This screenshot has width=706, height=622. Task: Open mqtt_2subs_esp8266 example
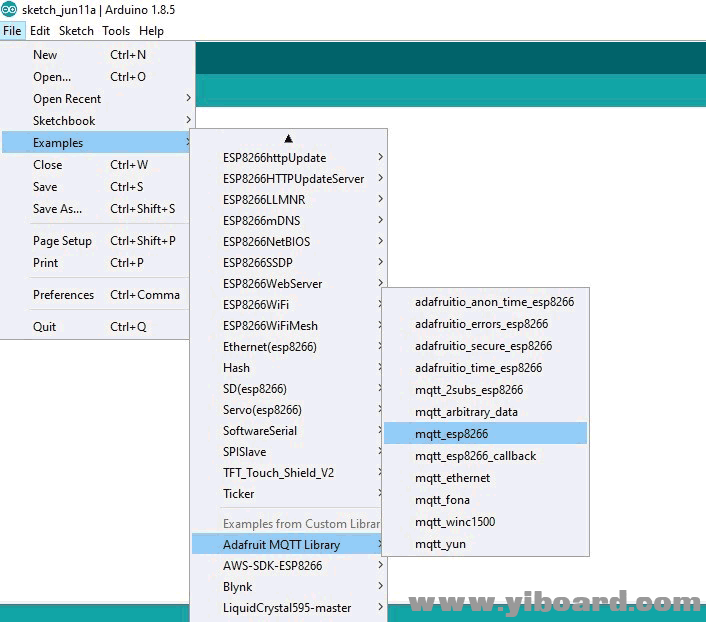pos(485,390)
